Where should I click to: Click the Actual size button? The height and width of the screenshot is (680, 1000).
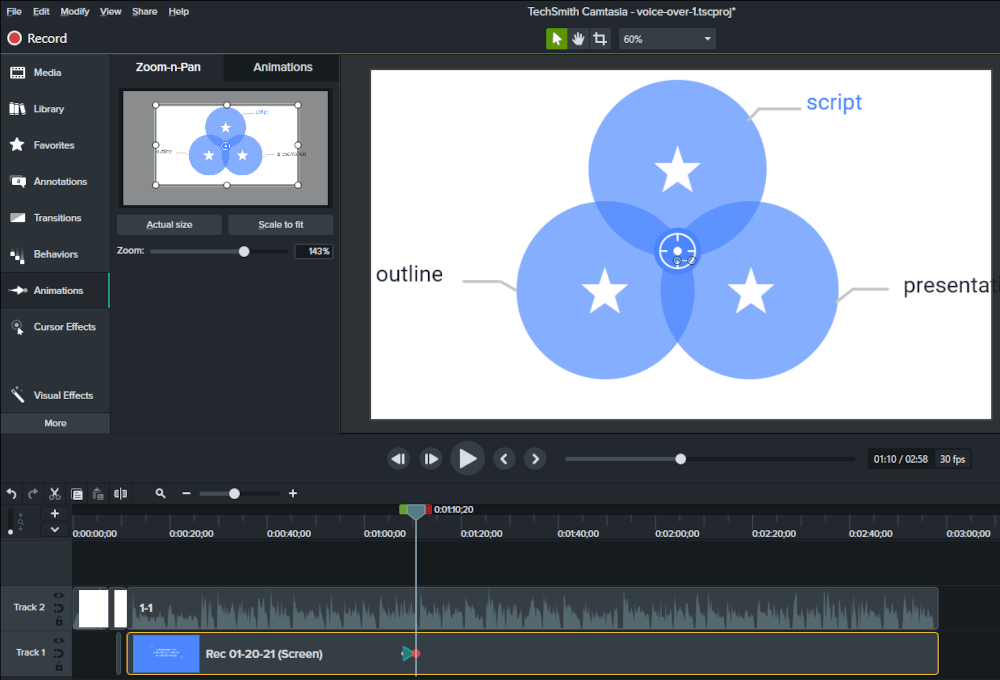tap(169, 224)
